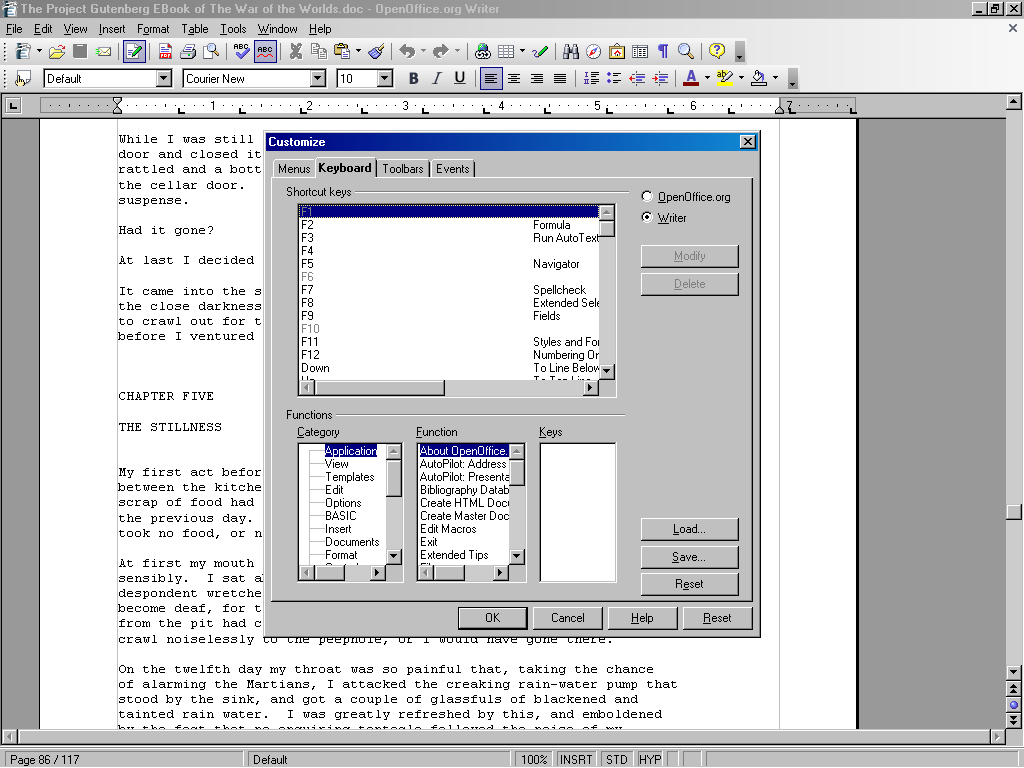This screenshot has height=768, width=1024.
Task: Click the Justified alignment icon
Action: click(x=560, y=78)
